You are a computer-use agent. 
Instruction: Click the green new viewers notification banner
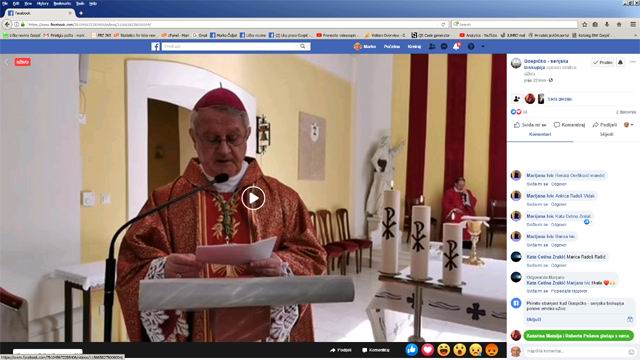pos(578,336)
